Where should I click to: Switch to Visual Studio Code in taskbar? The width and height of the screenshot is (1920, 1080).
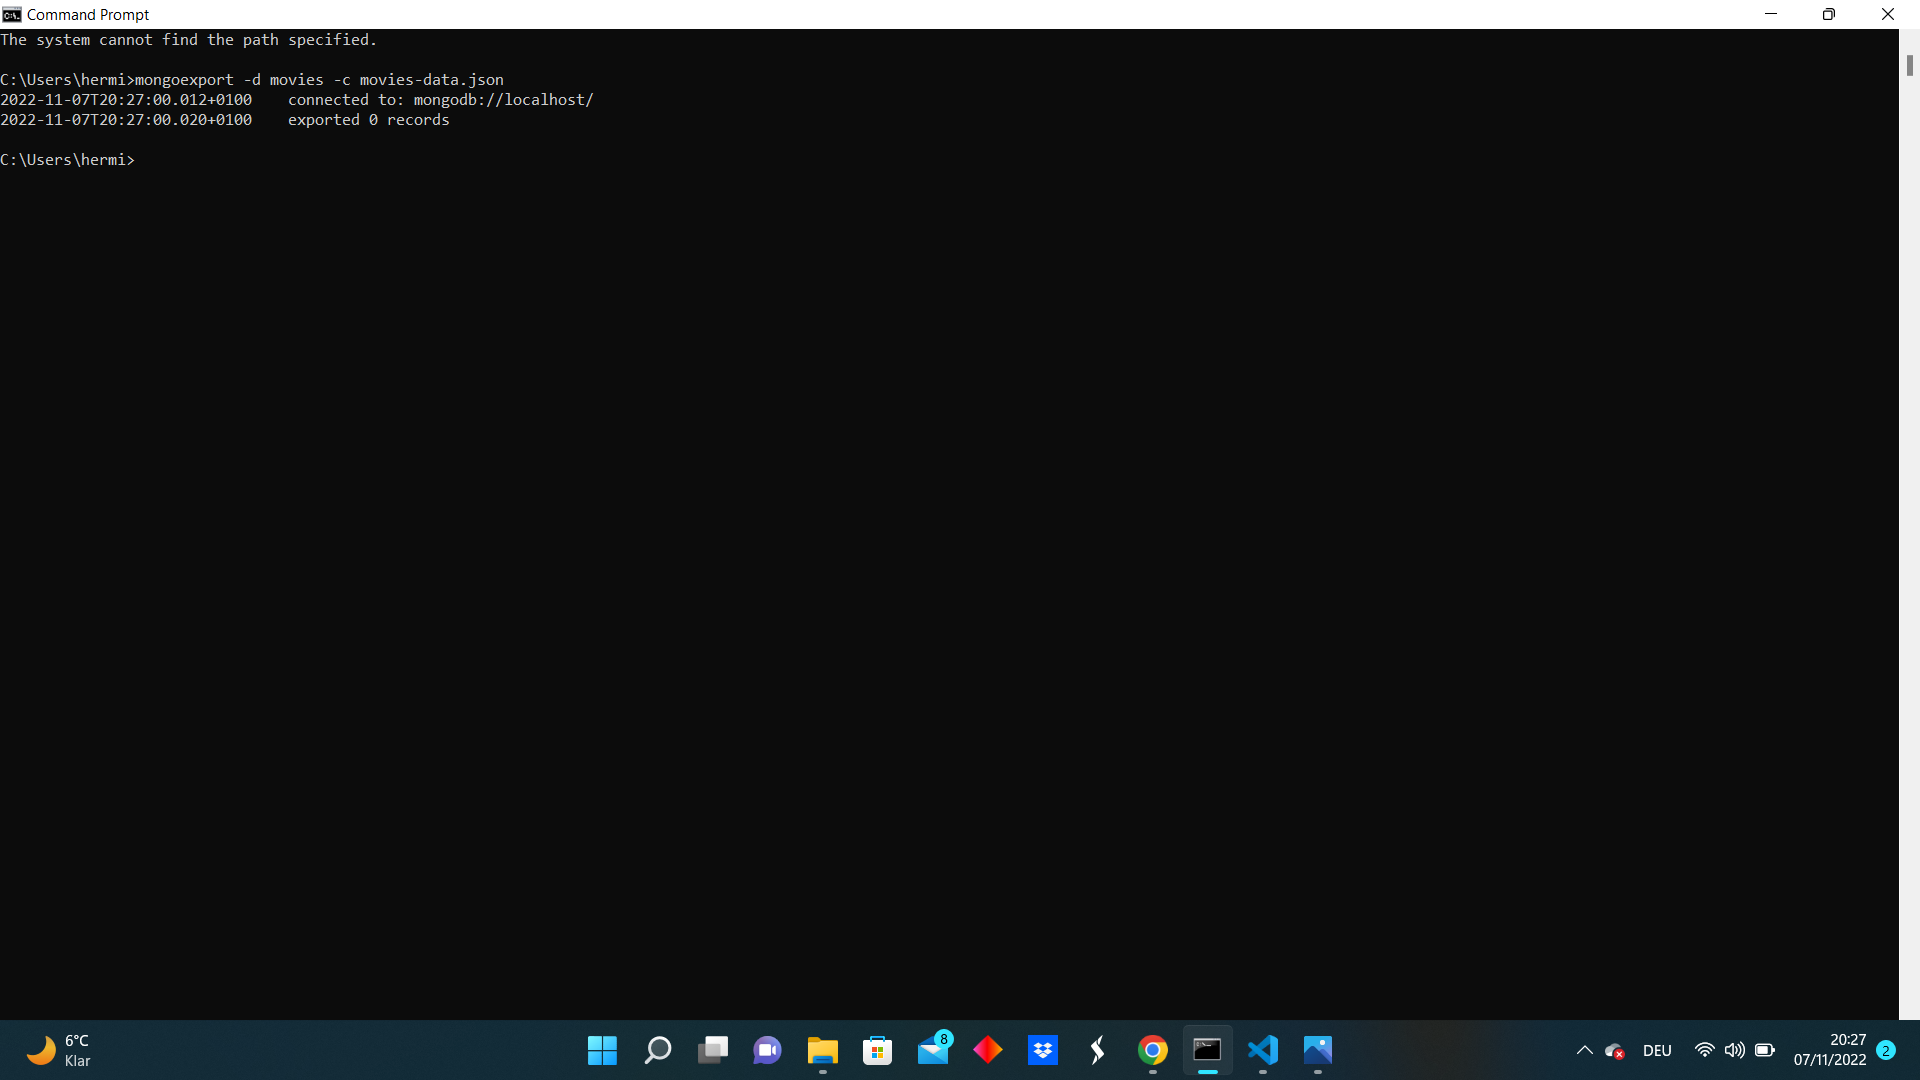pos(1263,1050)
